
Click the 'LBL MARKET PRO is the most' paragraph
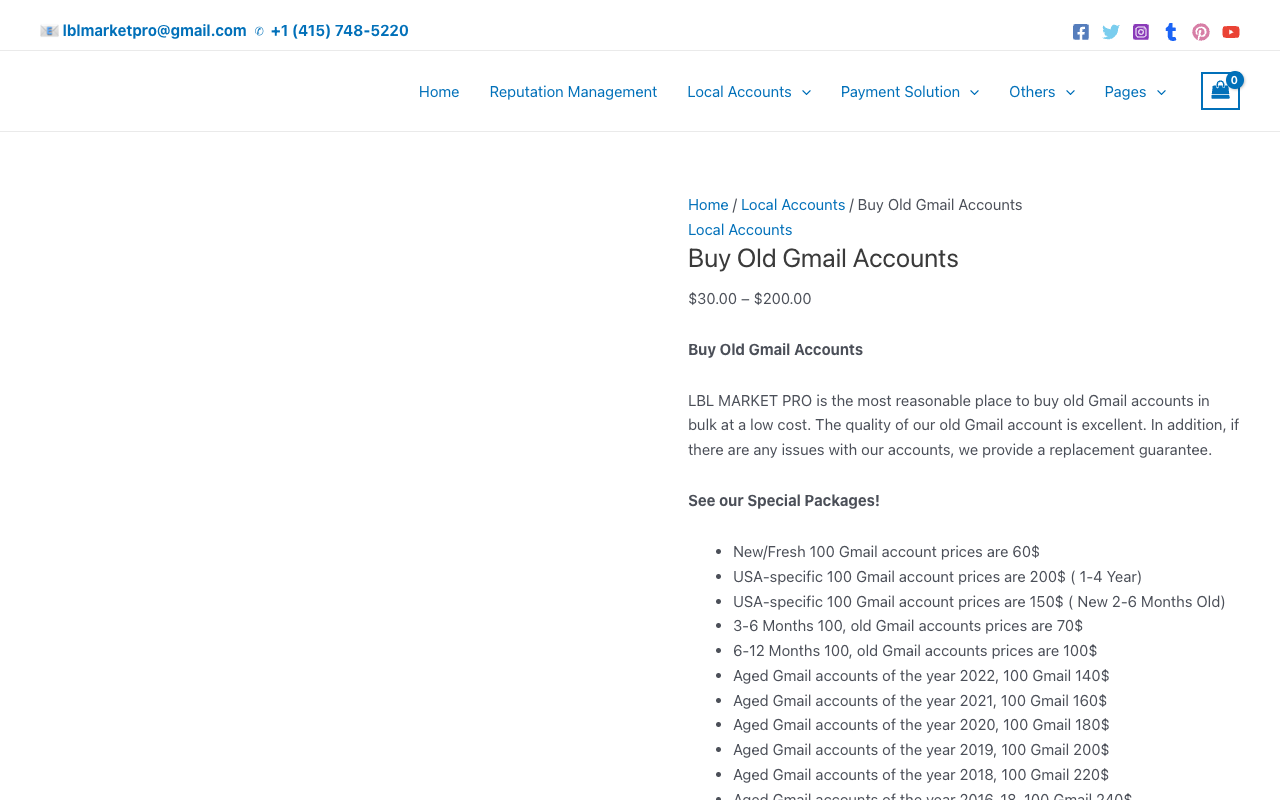[964, 426]
